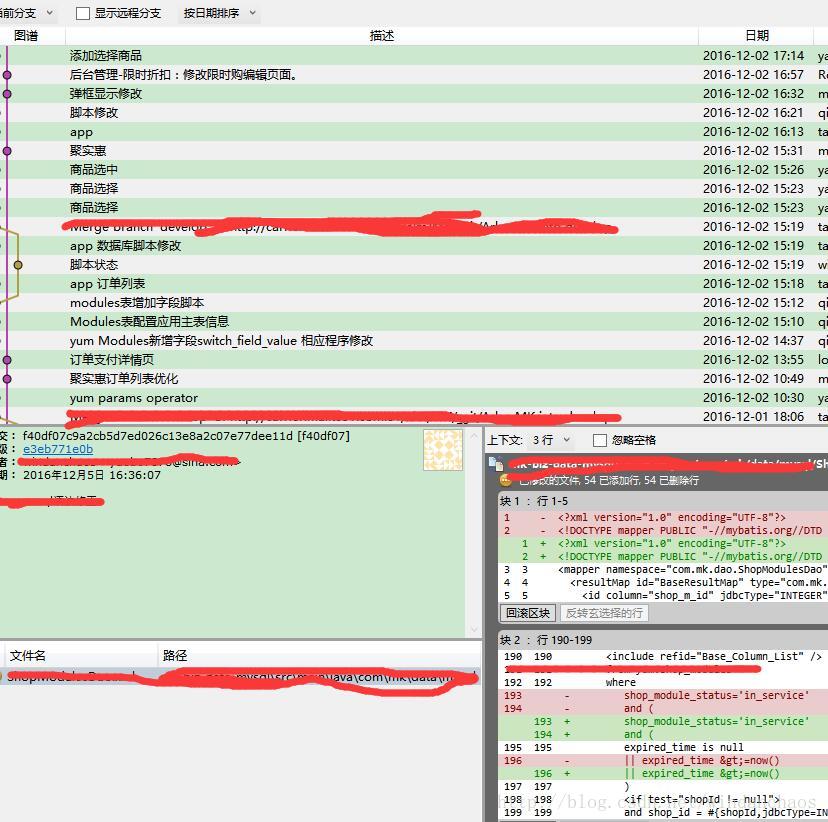
Task: Click the modified-file status icon
Action: click(x=506, y=480)
